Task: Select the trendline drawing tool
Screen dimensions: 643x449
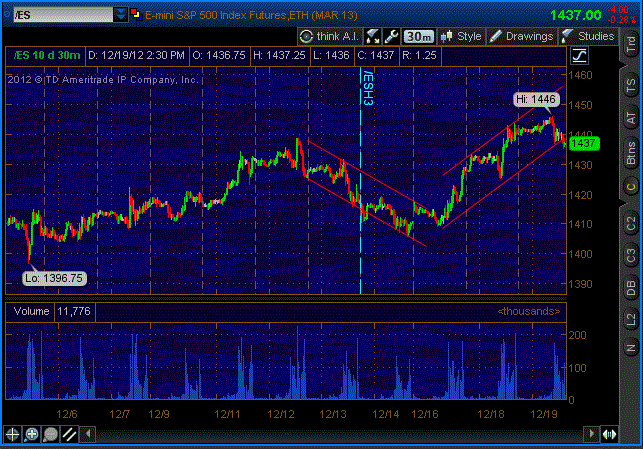Action: pos(69,434)
